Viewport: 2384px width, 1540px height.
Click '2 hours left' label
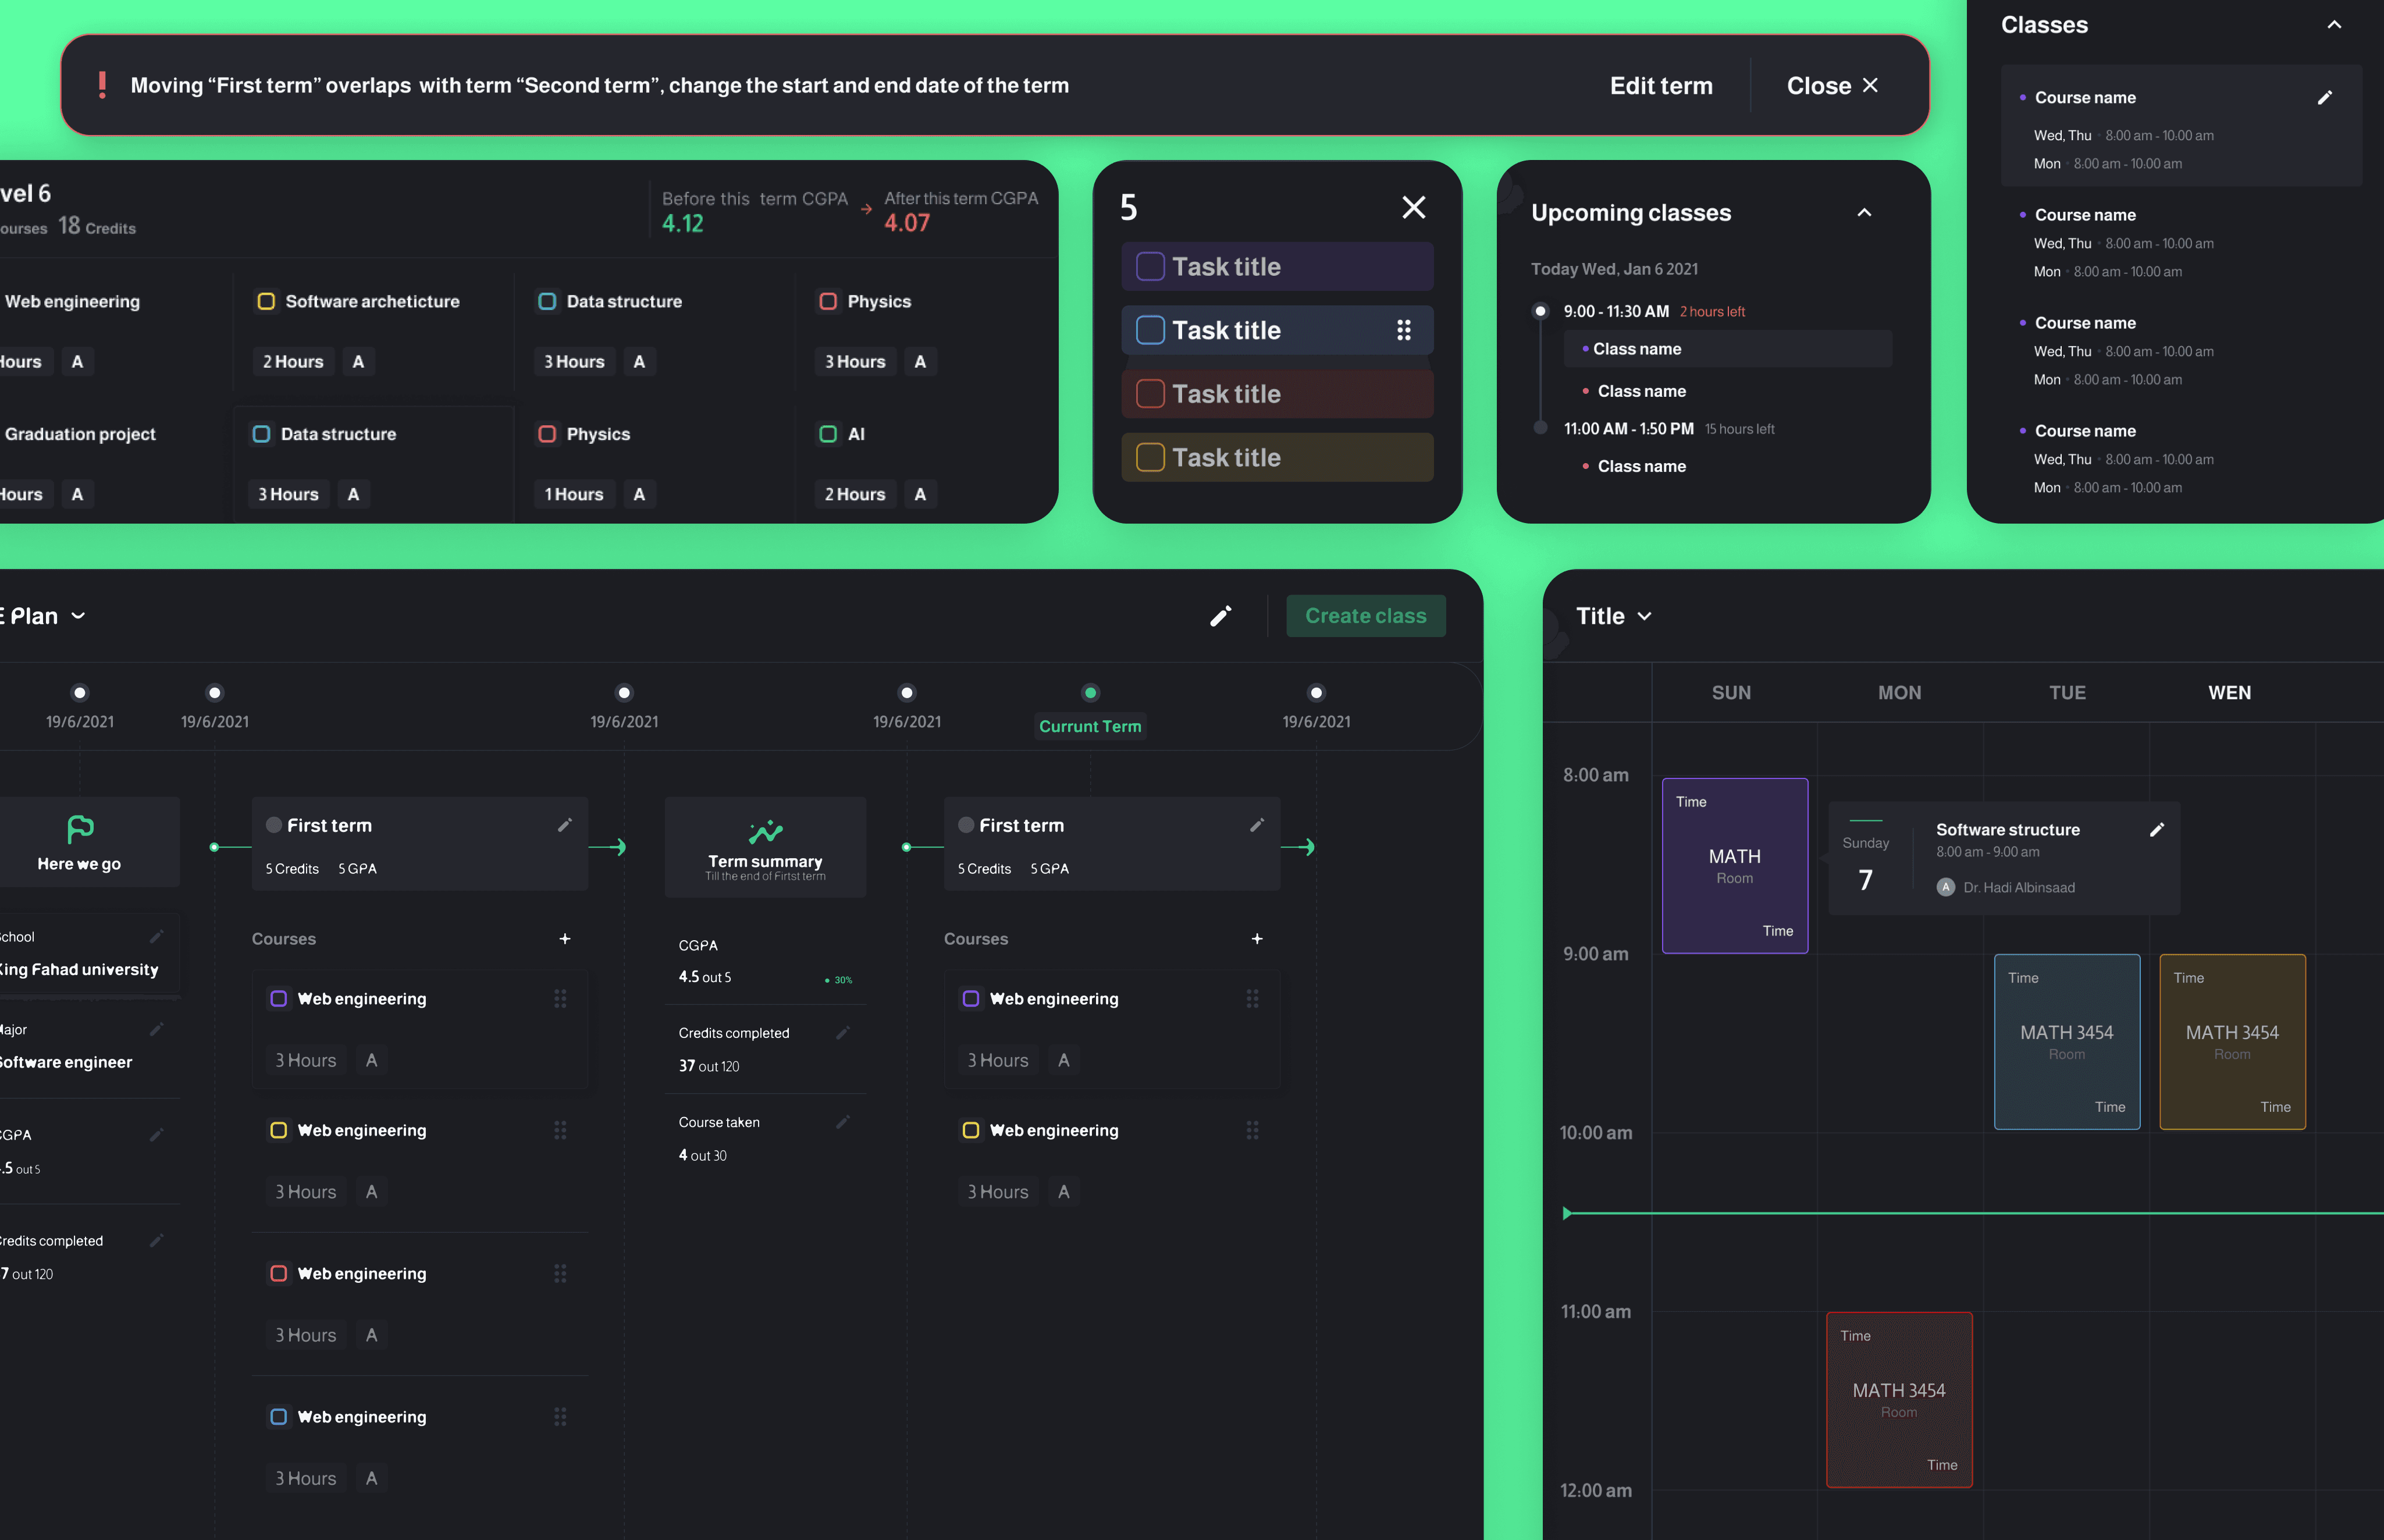(x=1712, y=312)
